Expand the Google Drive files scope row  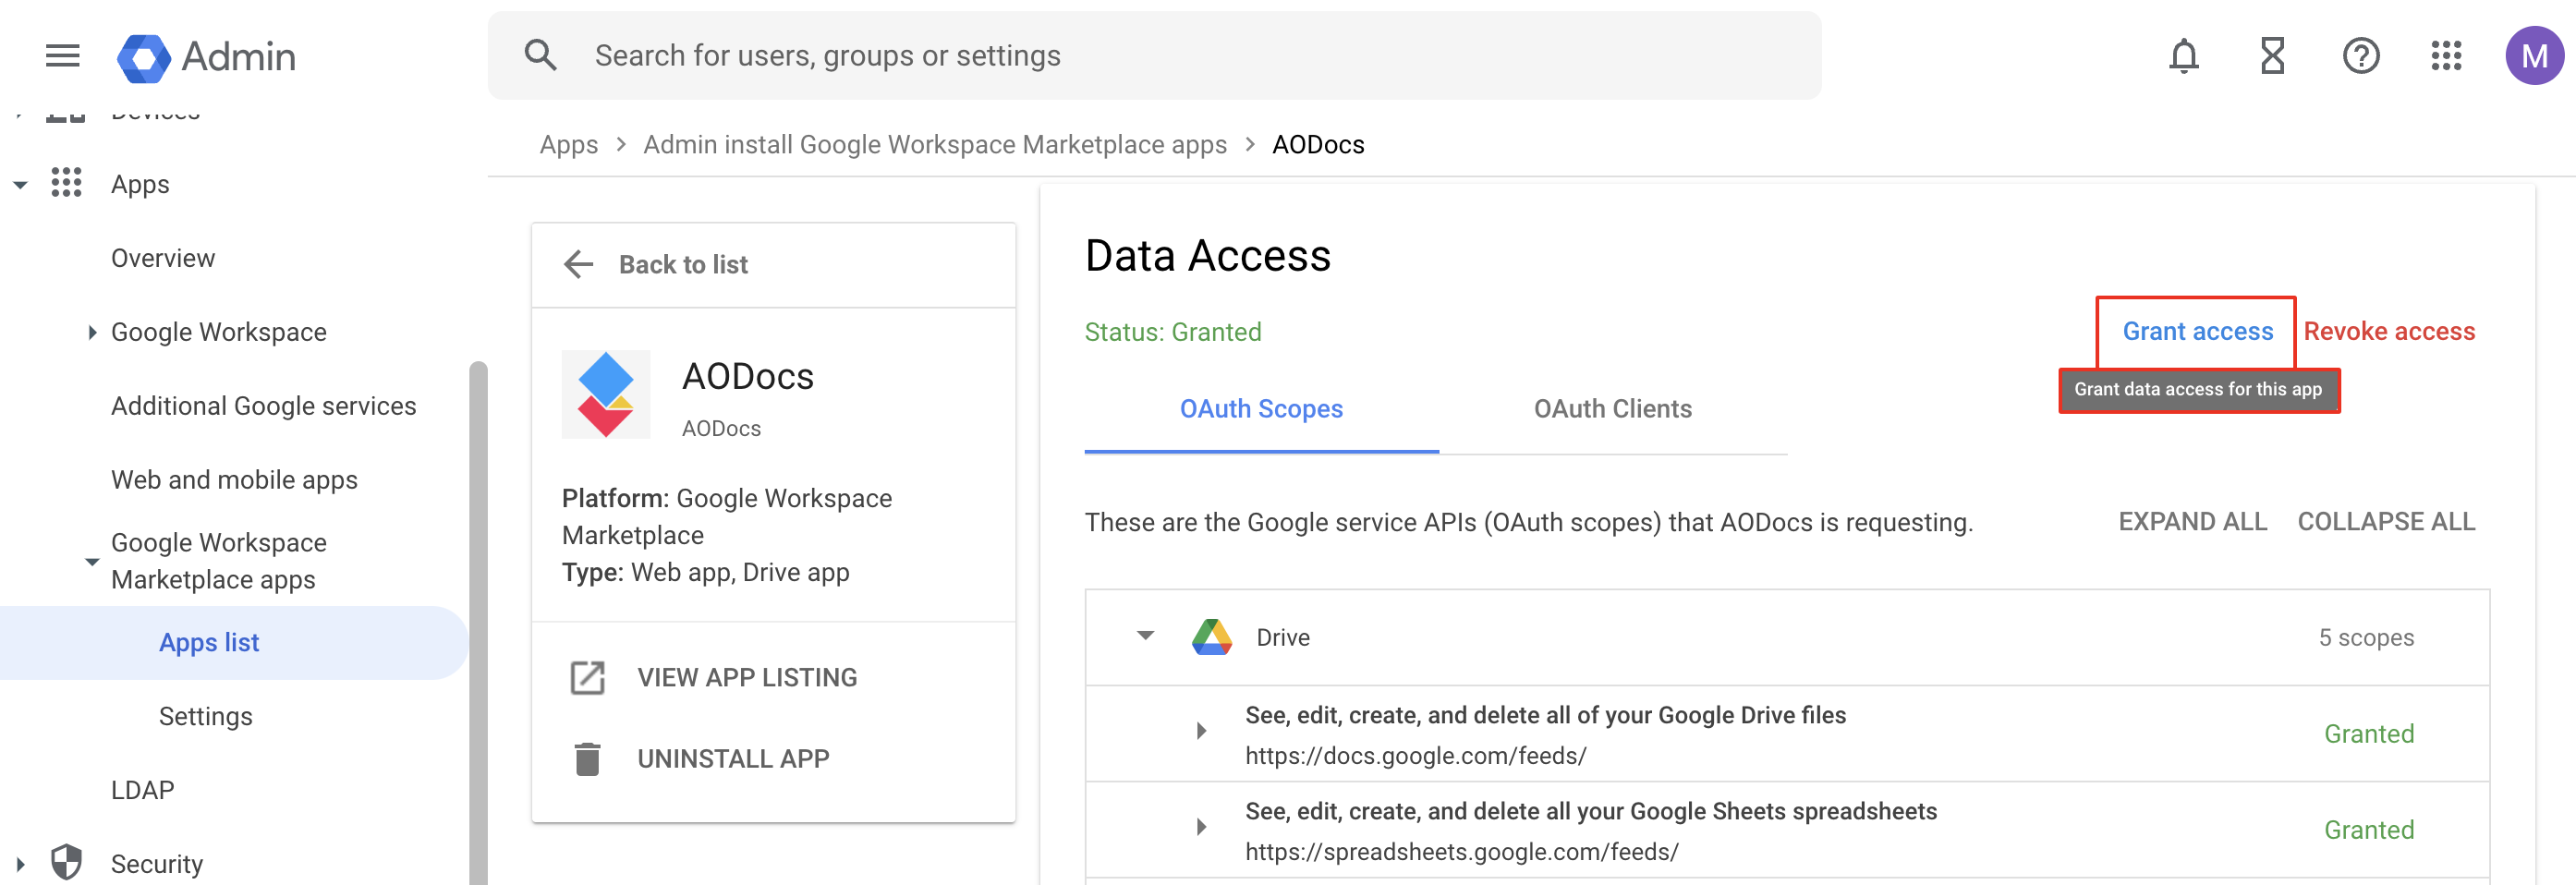1201,731
